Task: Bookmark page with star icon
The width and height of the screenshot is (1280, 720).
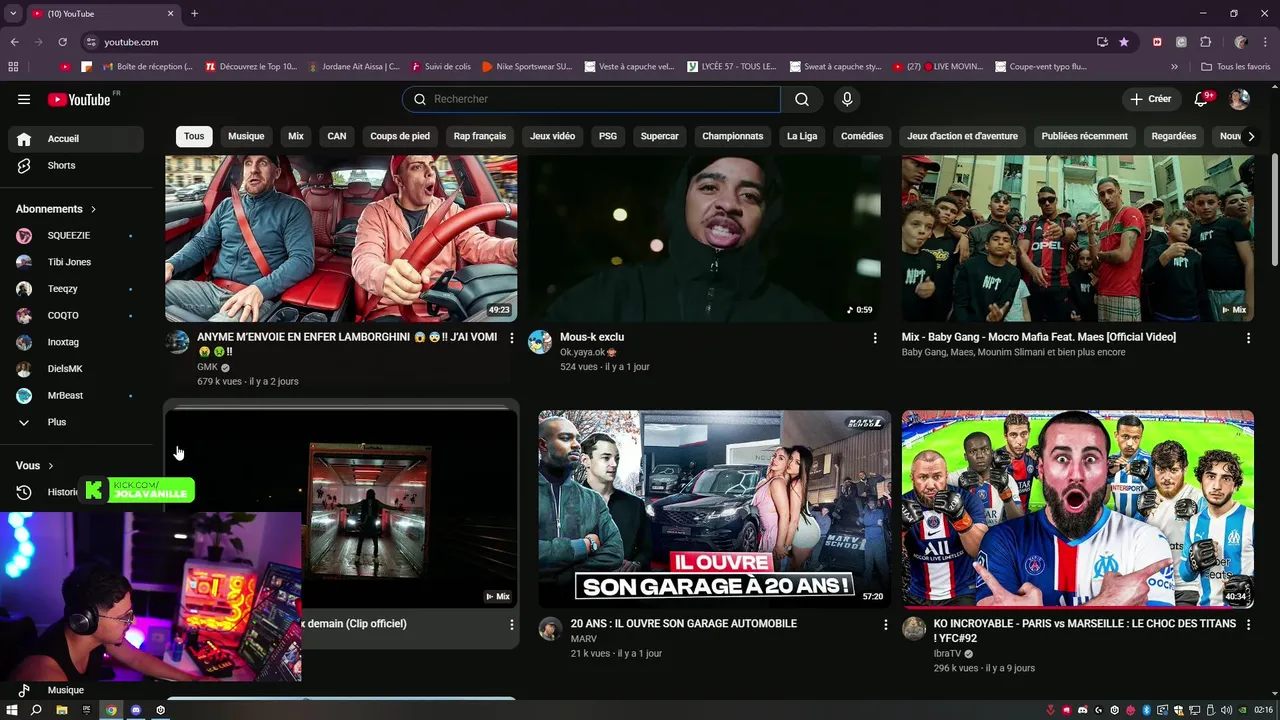Action: point(1124,42)
